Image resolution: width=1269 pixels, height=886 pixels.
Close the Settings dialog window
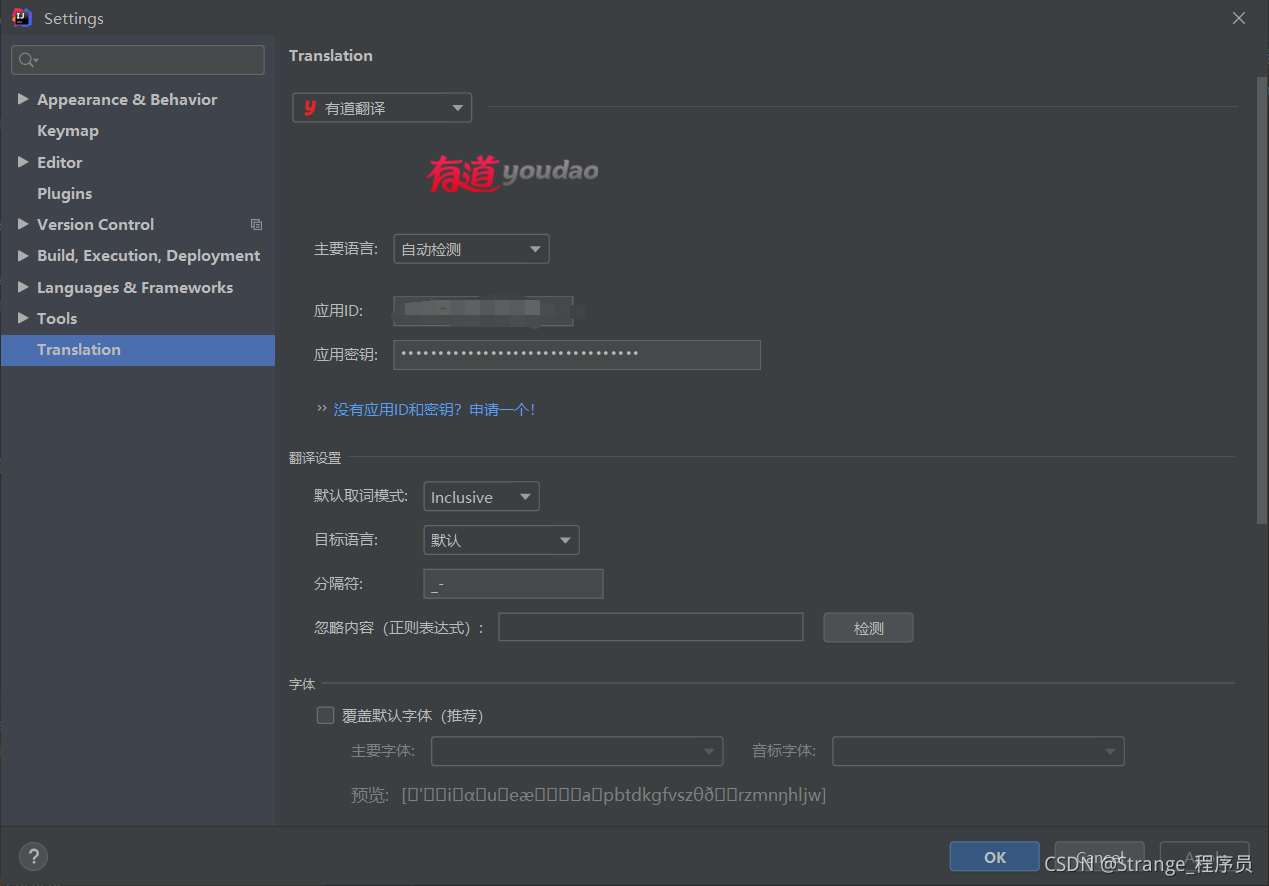[x=1239, y=18]
